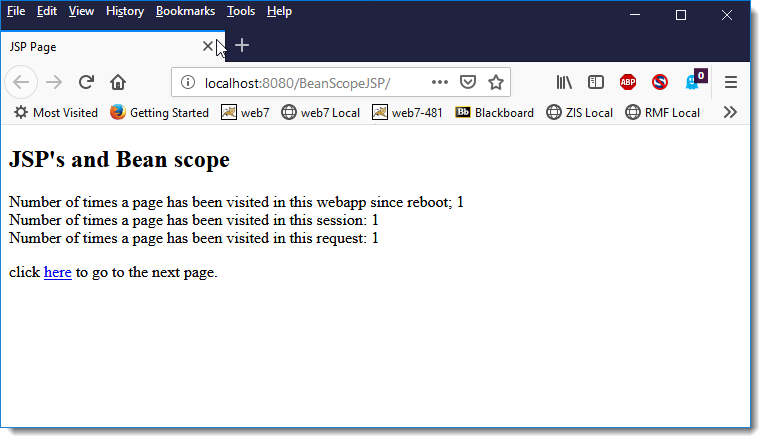Click the 'visited in this request: 1' line
The width and height of the screenshot is (766, 443).
(x=193, y=238)
